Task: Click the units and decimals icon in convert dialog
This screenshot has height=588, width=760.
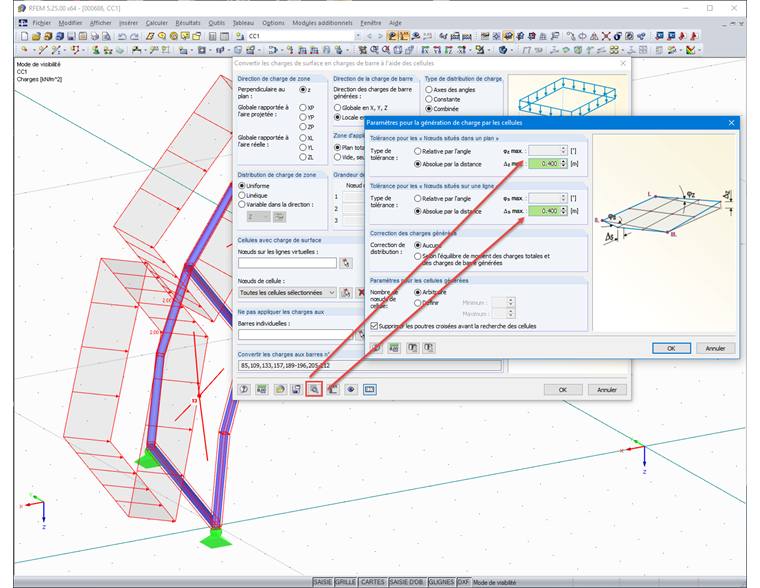Action: point(262,389)
